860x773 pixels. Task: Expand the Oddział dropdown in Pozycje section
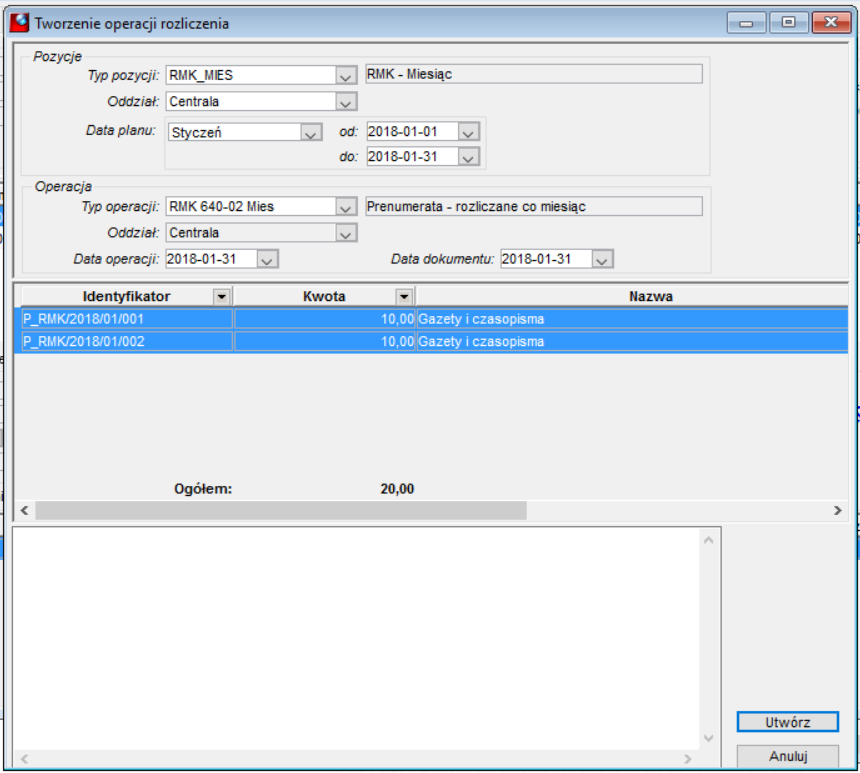pyautogui.click(x=346, y=102)
